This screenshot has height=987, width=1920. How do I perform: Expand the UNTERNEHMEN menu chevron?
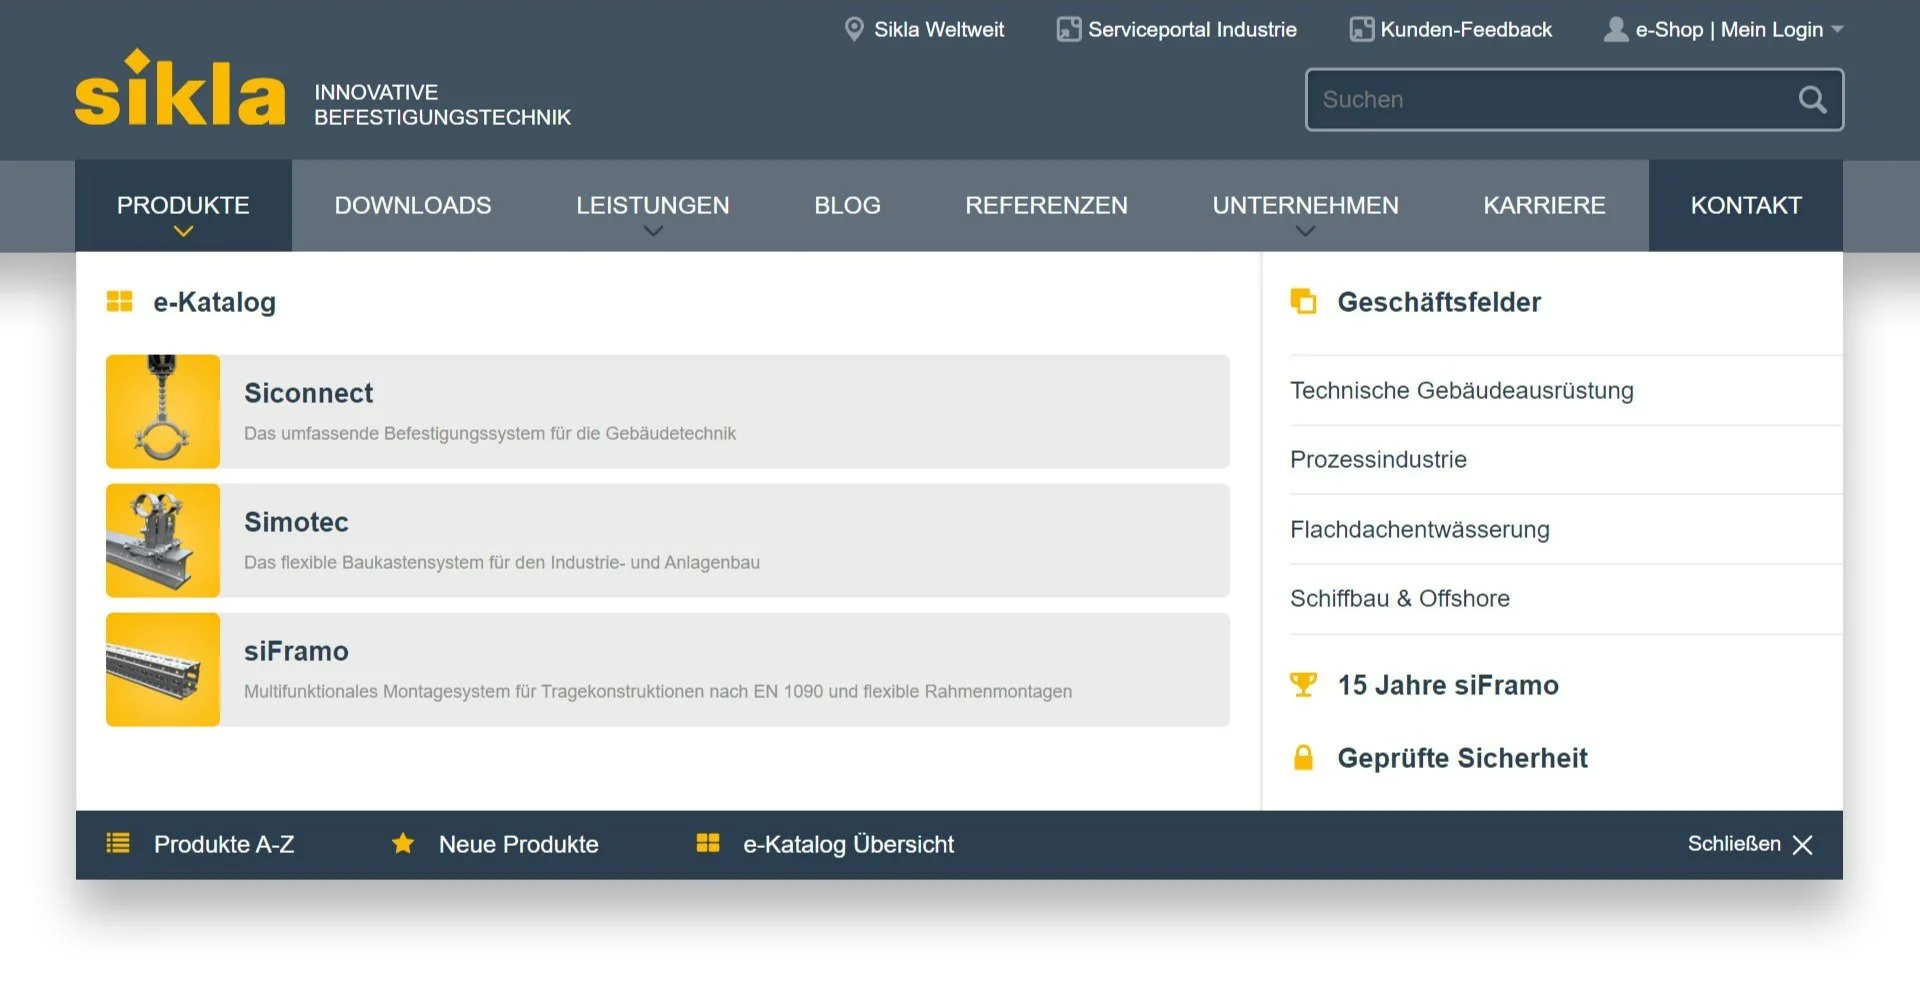point(1305,231)
